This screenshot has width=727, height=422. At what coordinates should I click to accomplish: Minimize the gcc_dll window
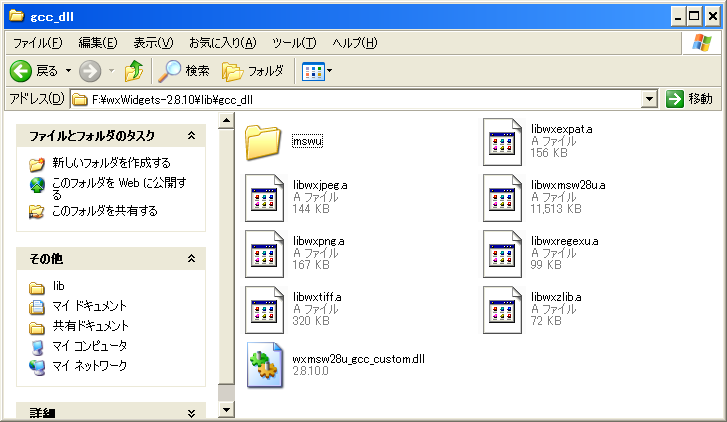point(678,17)
